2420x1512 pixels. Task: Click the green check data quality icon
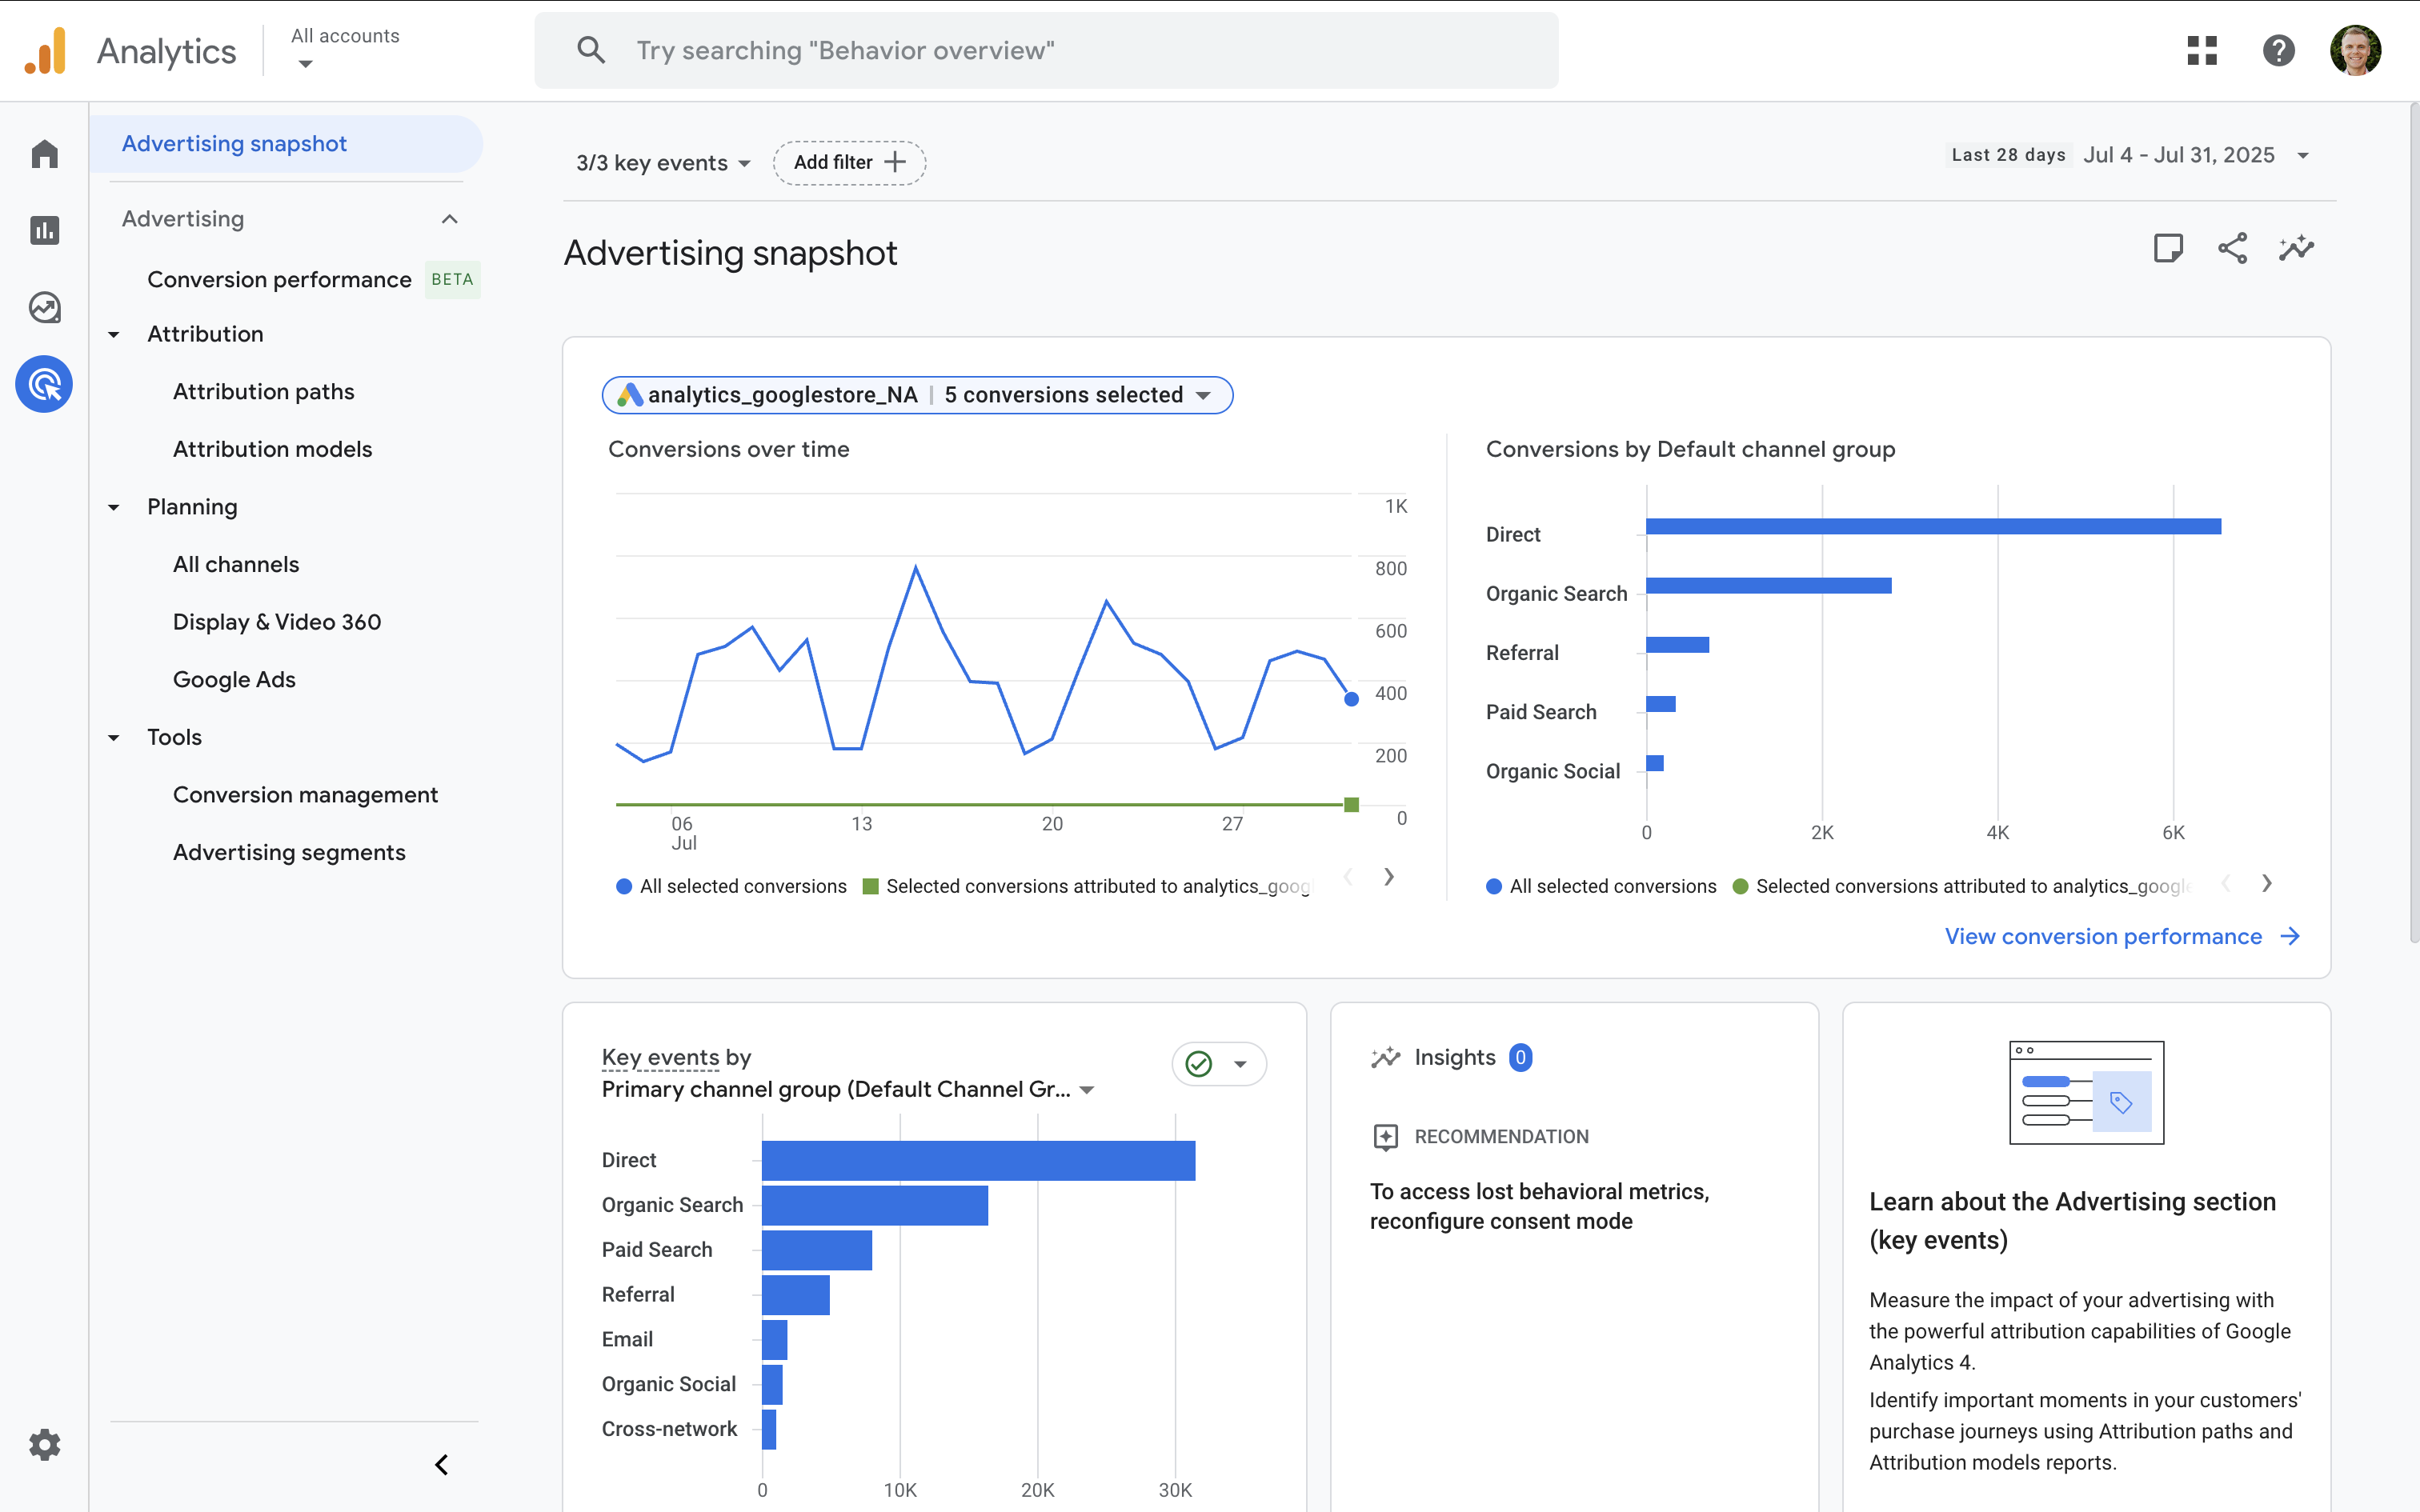pos(1198,1064)
